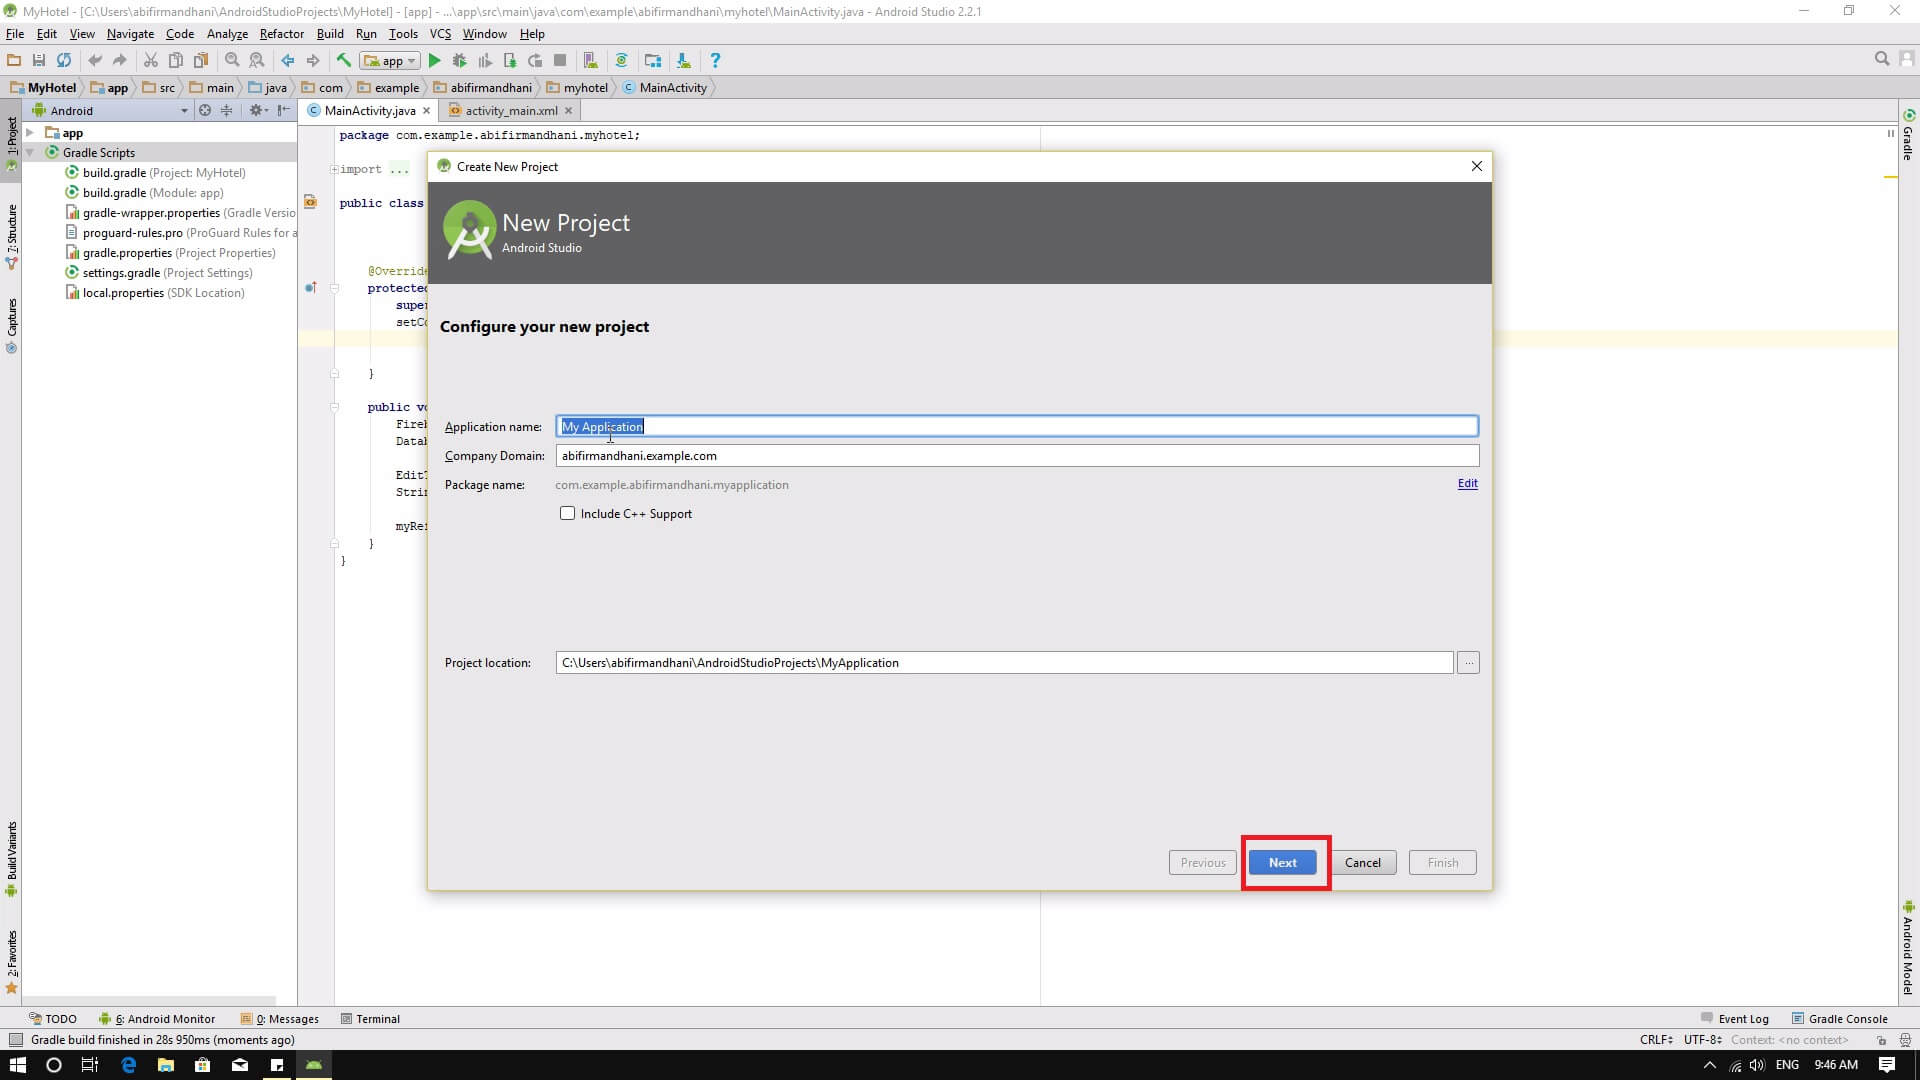Screen dimensions: 1920x1080
Task: Open the Refactor menu
Action: [281, 34]
